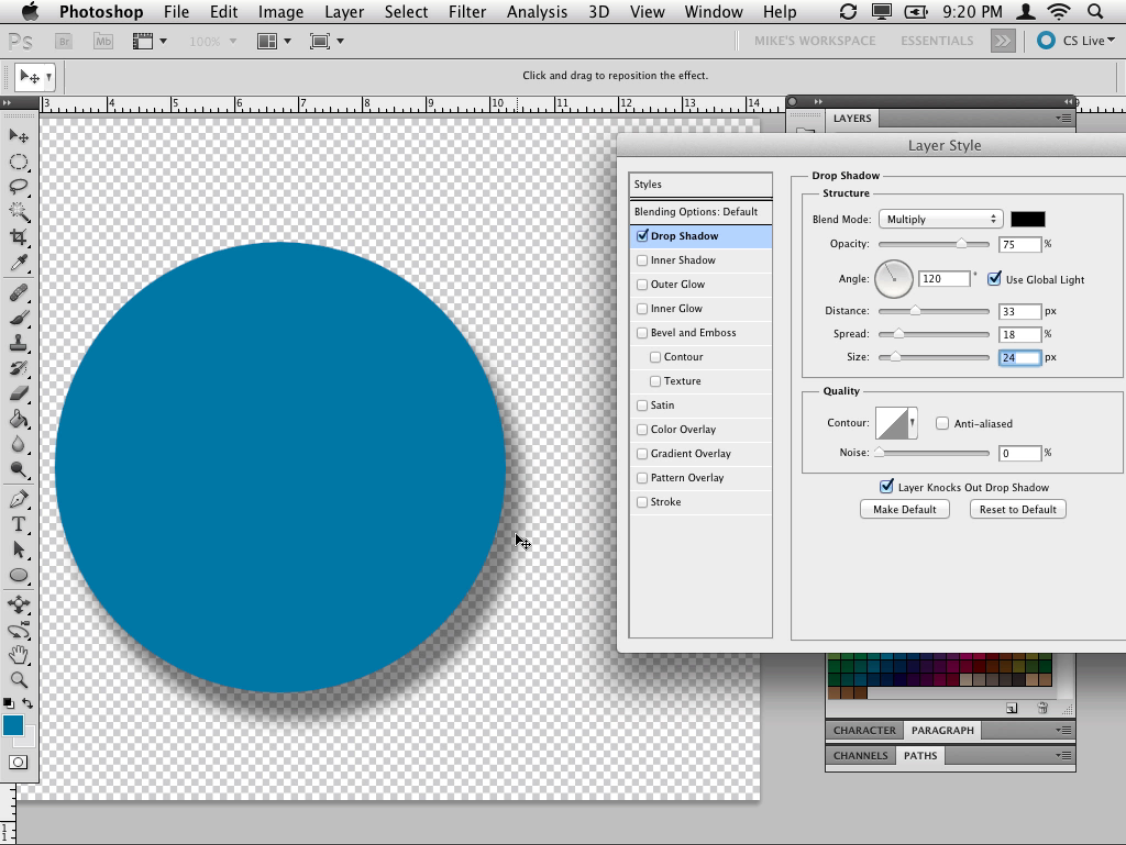Toggle Use Global Light checkbox
Image resolution: width=1126 pixels, height=845 pixels.
(x=995, y=279)
